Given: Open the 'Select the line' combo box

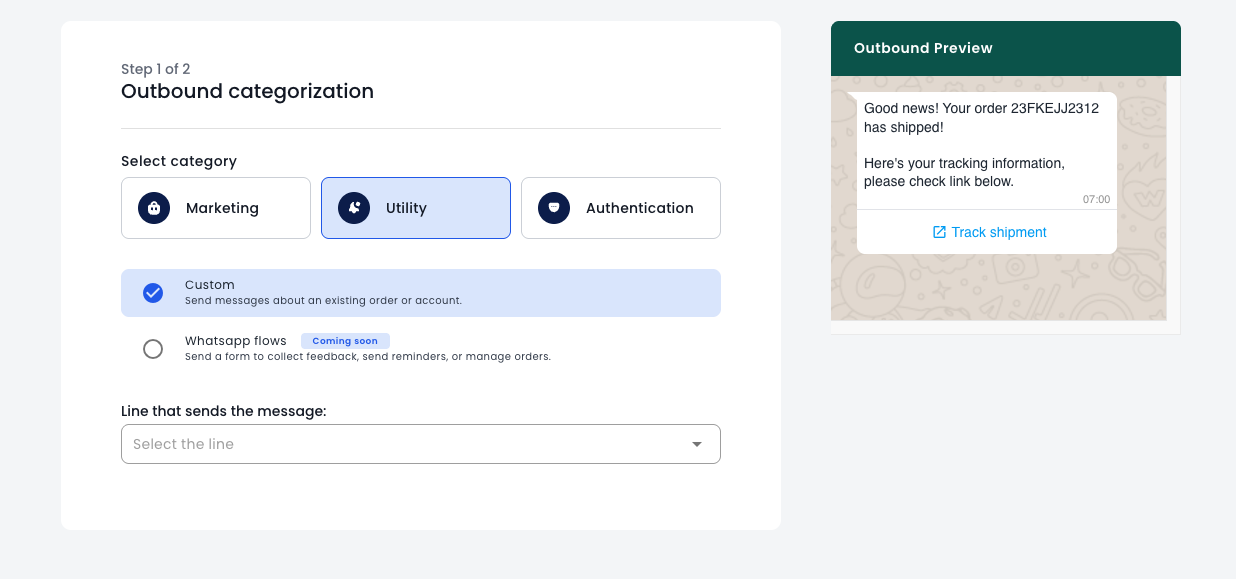Looking at the screenshot, I should [x=400, y=444].
